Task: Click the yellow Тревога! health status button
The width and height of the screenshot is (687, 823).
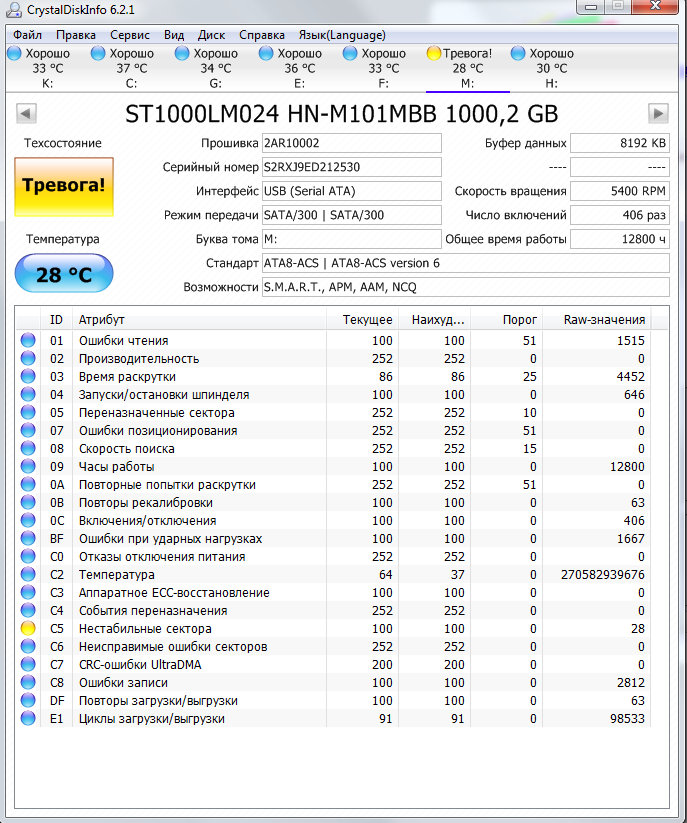Action: (x=64, y=186)
